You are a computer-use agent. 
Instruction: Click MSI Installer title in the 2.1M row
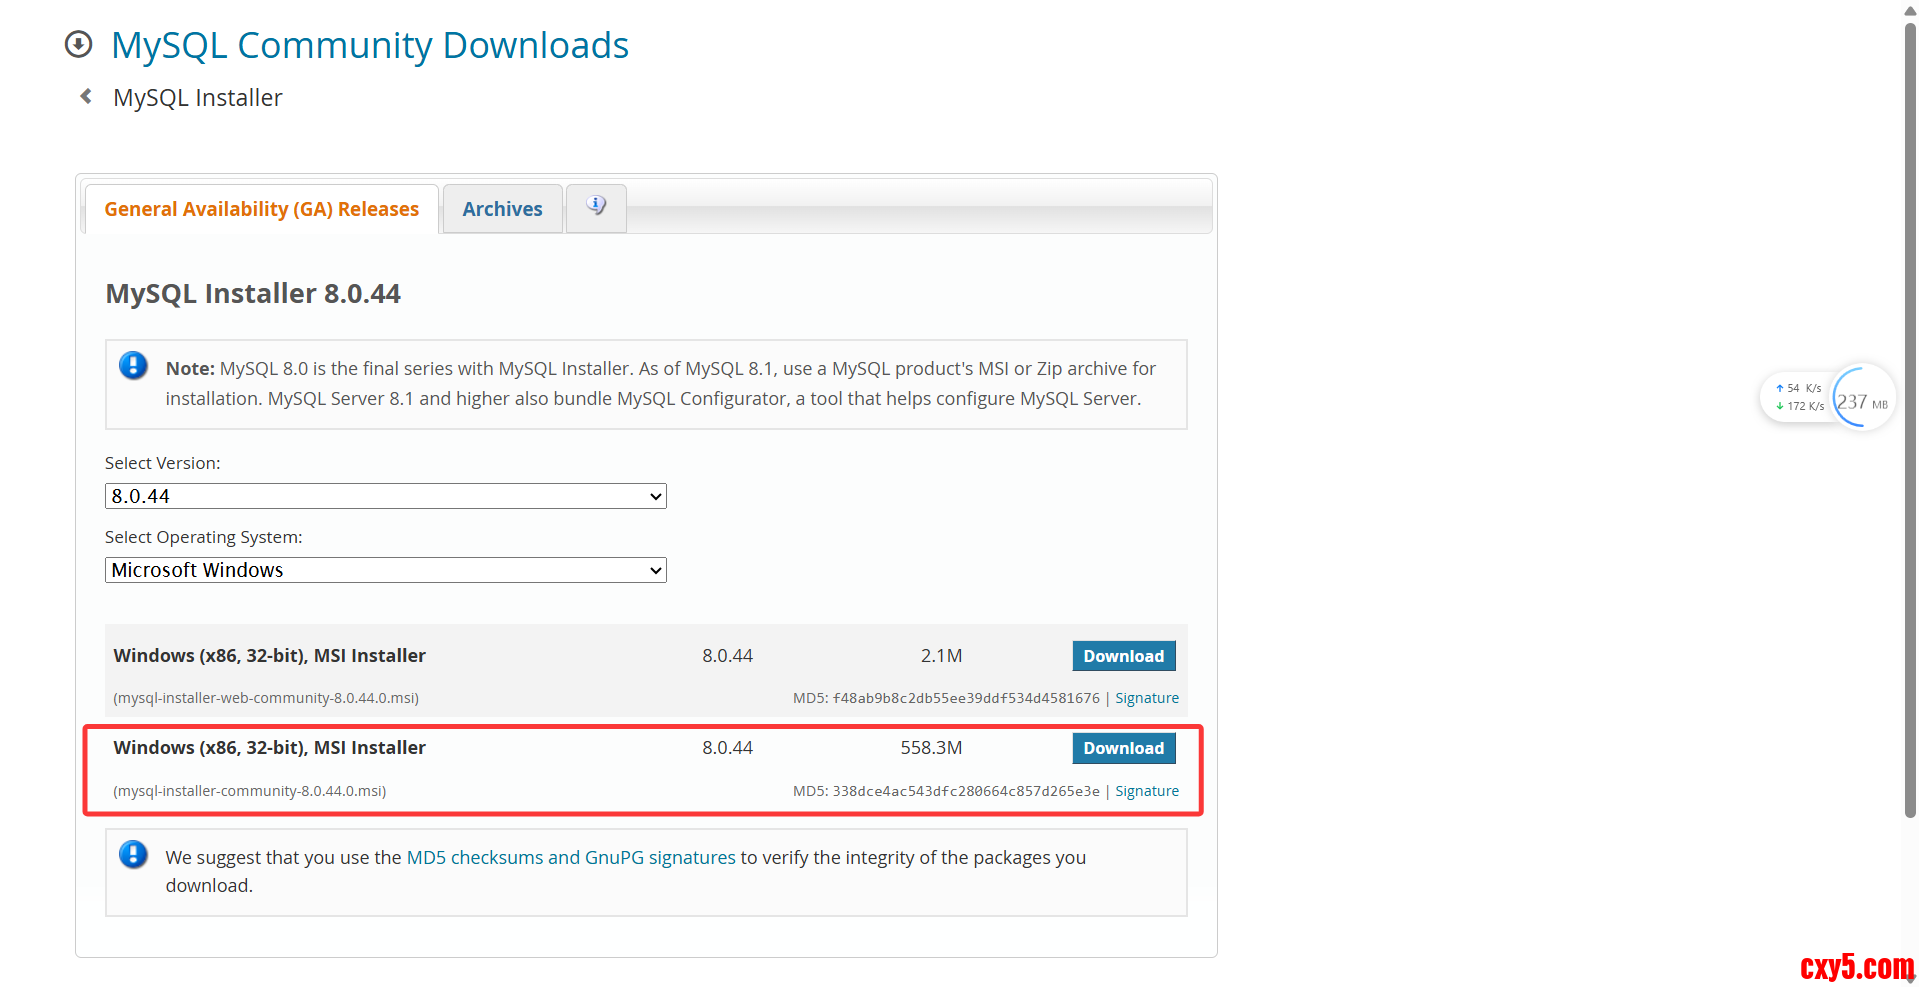coord(270,656)
